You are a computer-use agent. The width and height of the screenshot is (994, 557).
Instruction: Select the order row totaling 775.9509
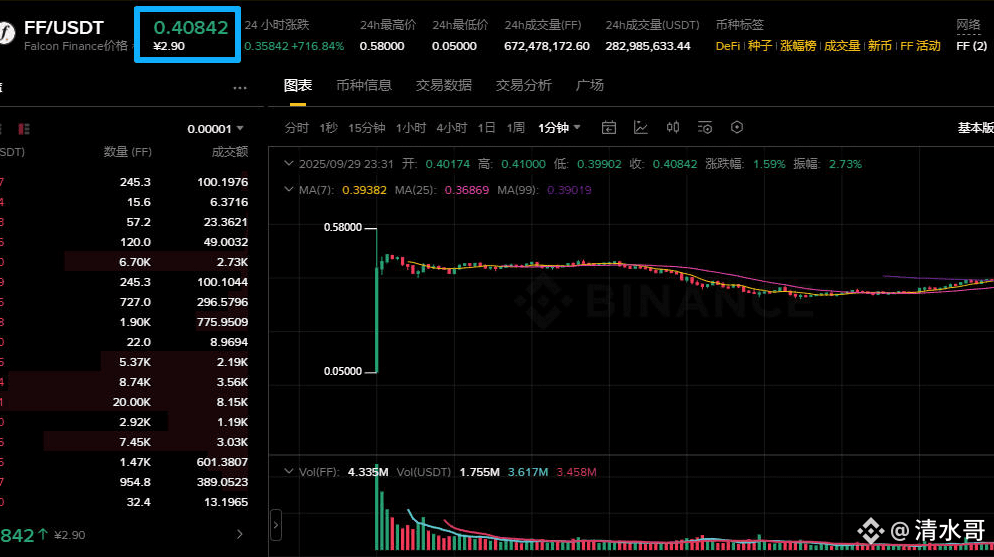pos(124,322)
